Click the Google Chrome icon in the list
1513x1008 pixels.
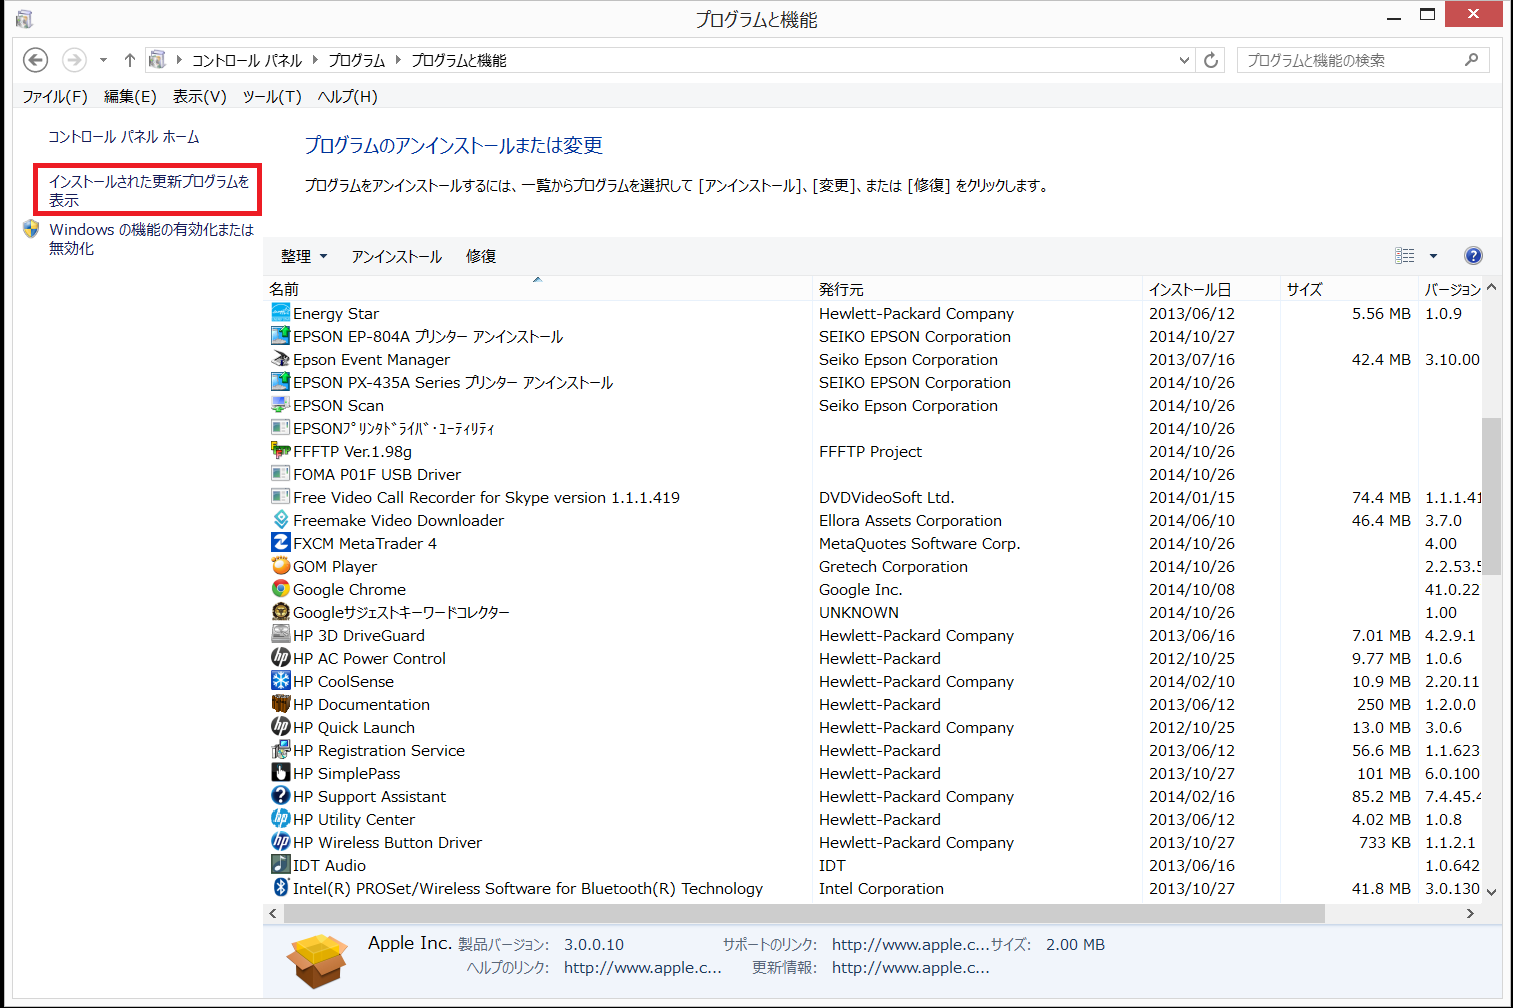(281, 589)
